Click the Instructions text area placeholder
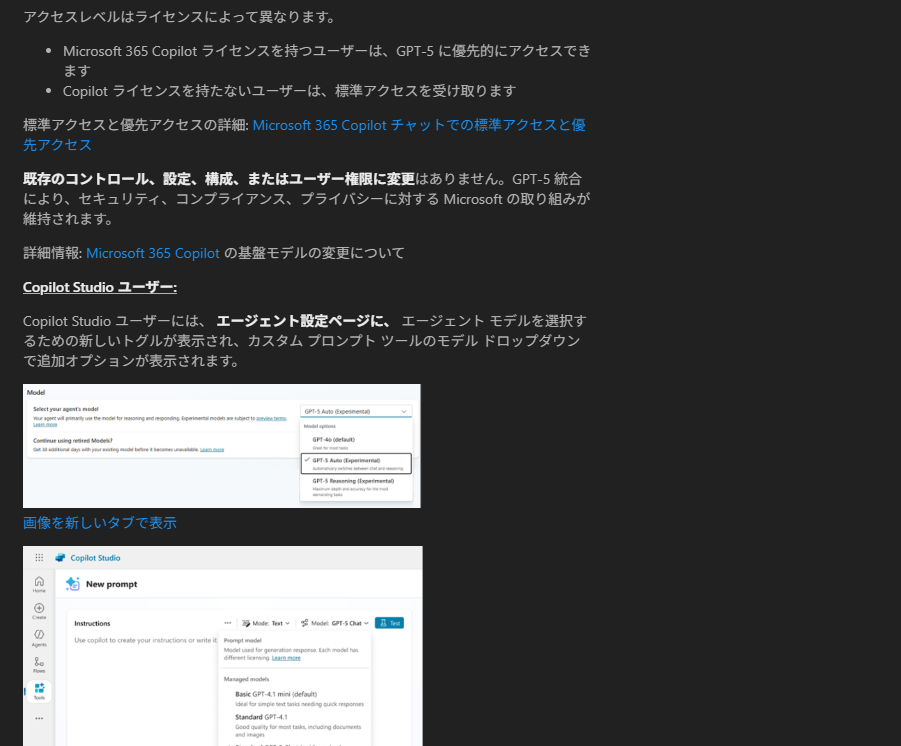The height and width of the screenshot is (746, 901). tap(145, 640)
